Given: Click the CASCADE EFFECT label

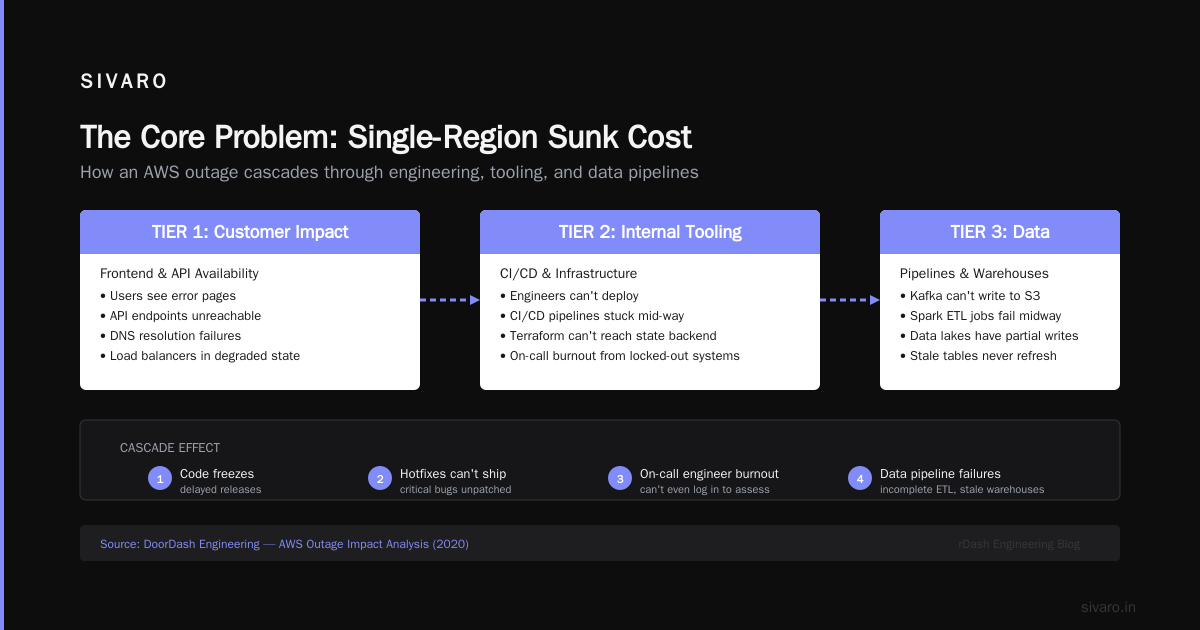Looking at the screenshot, I should coord(170,448).
